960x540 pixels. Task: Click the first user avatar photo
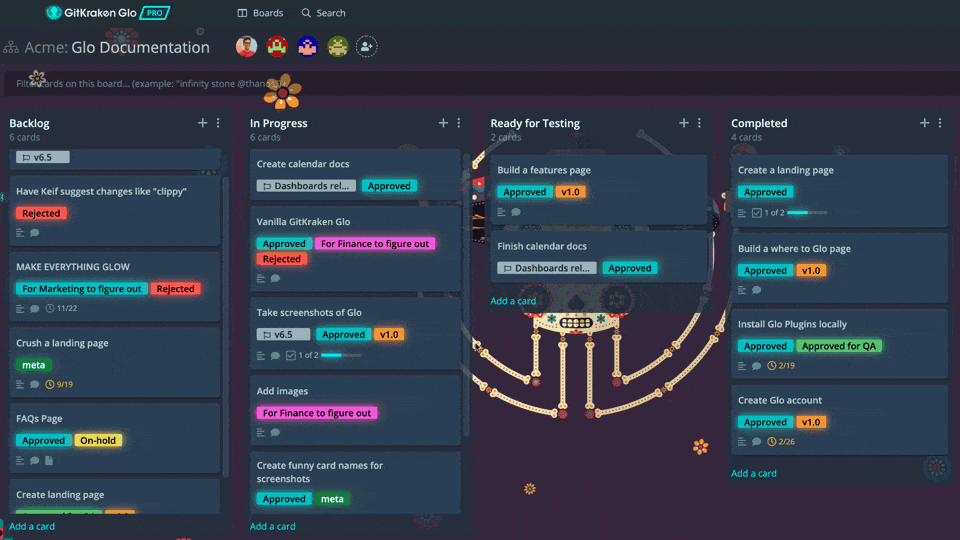(x=246, y=47)
